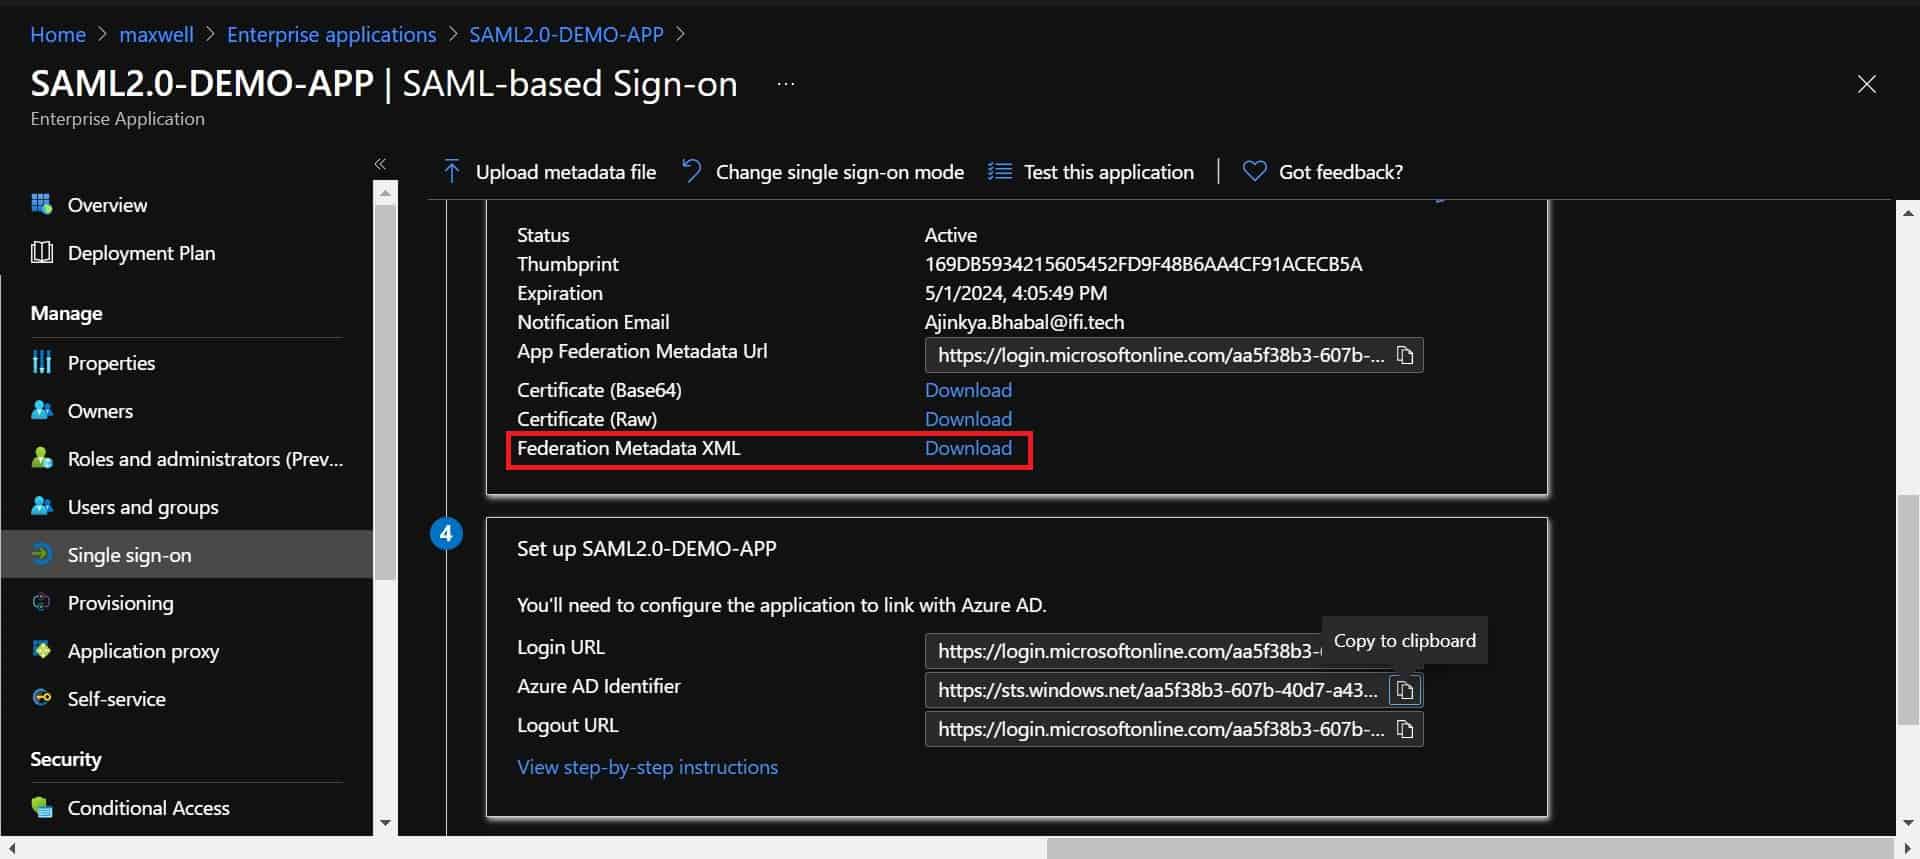
Task: Click the Properties bars icon
Action: [41, 362]
